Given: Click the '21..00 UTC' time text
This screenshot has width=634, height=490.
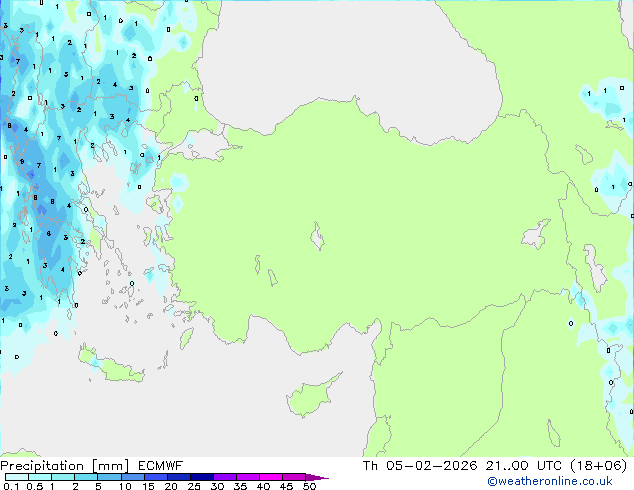Looking at the screenshot, I should [x=524, y=466].
